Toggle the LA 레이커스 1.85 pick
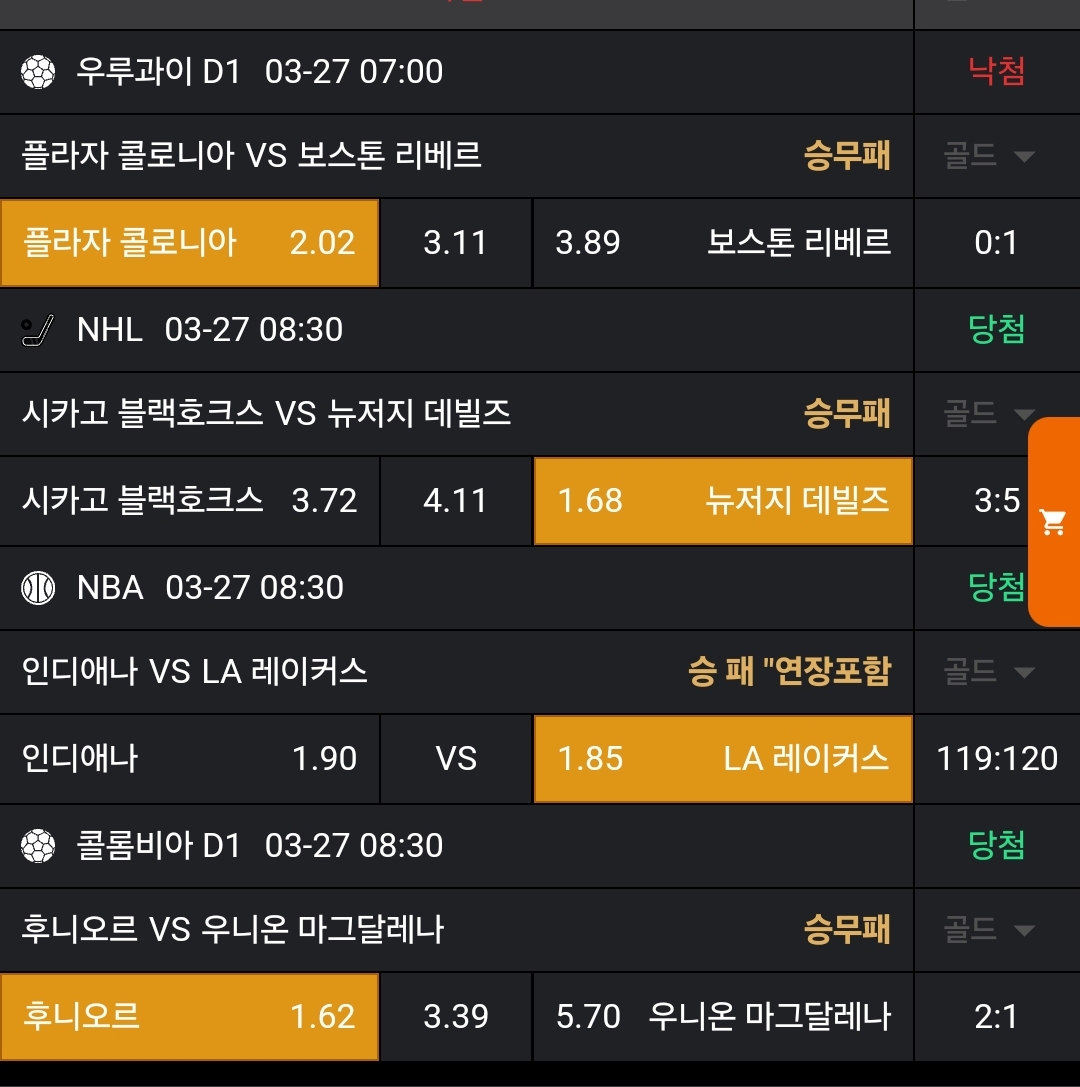The image size is (1080, 1087). pos(723,759)
